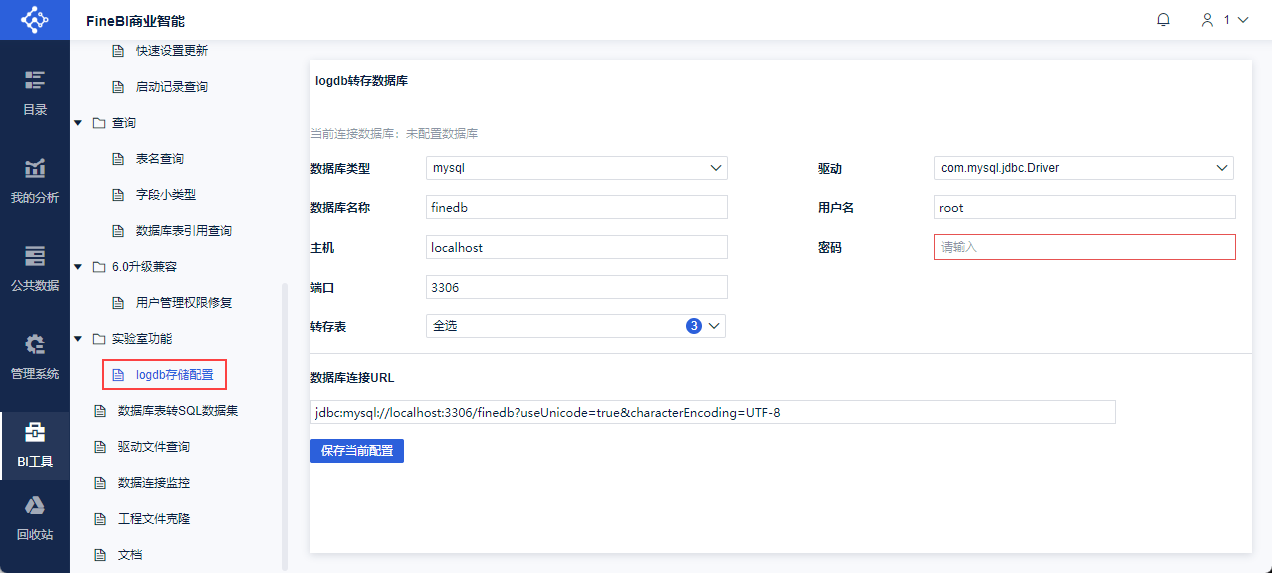Click document icon beside logdb存储配置
Viewport: 1272px width, 573px height.
pos(117,375)
